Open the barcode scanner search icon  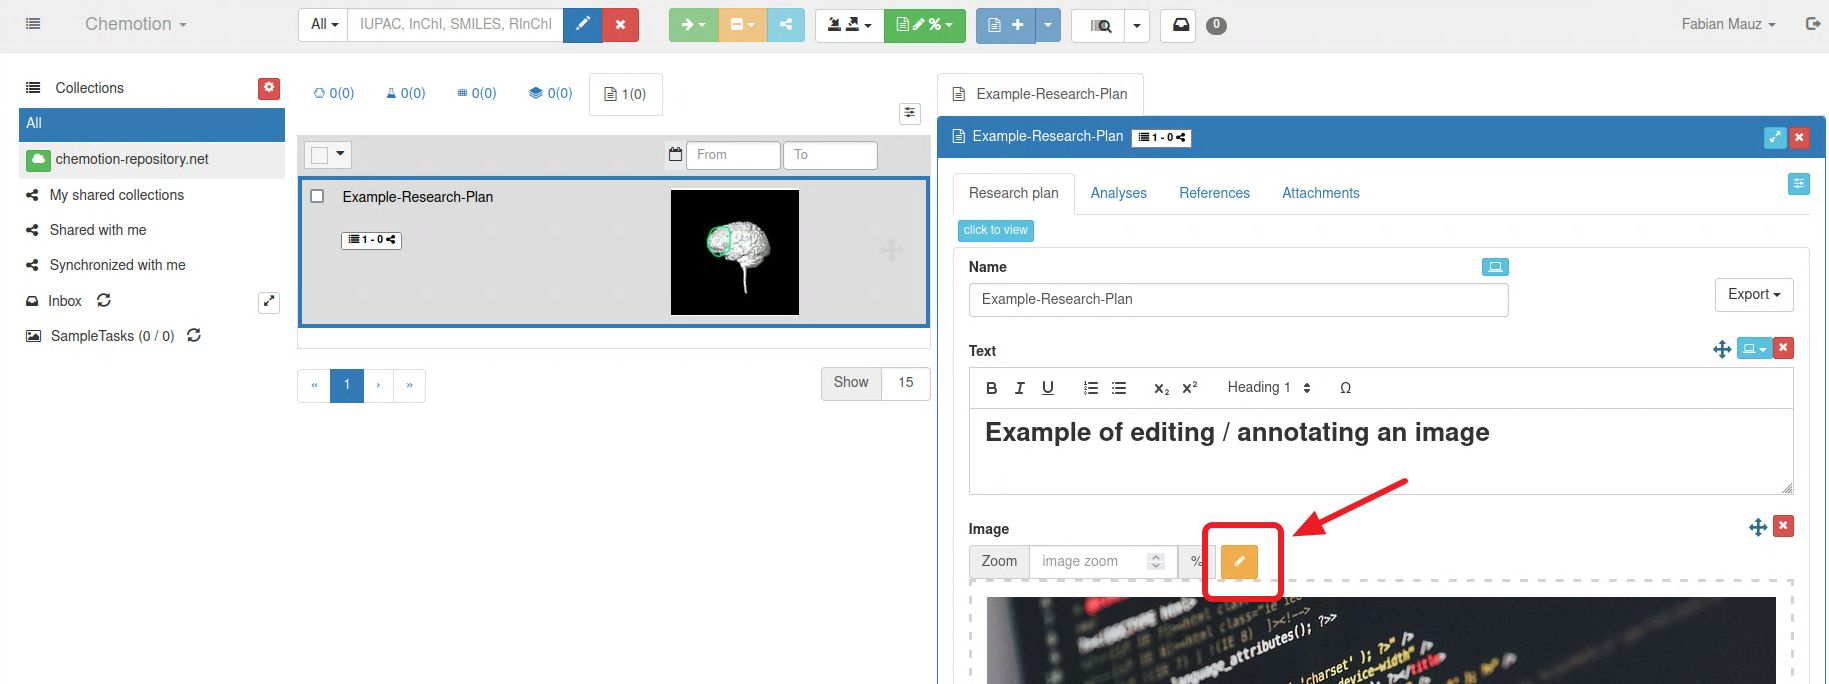[1099, 25]
